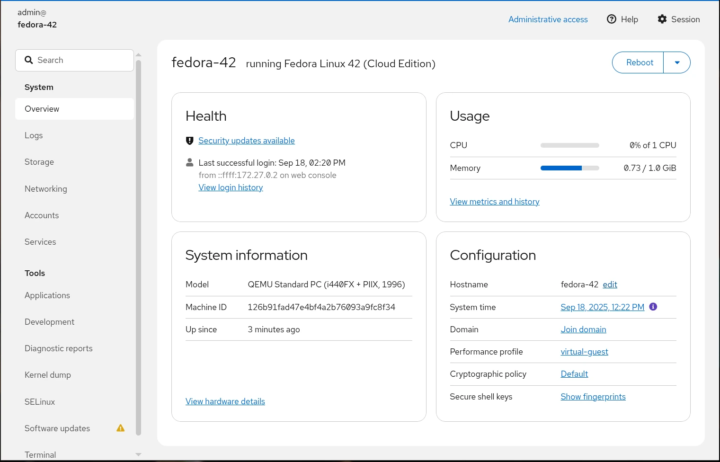The width and height of the screenshot is (720, 462).
Task: Click the warning icon beside Software updates
Action: coord(120,428)
